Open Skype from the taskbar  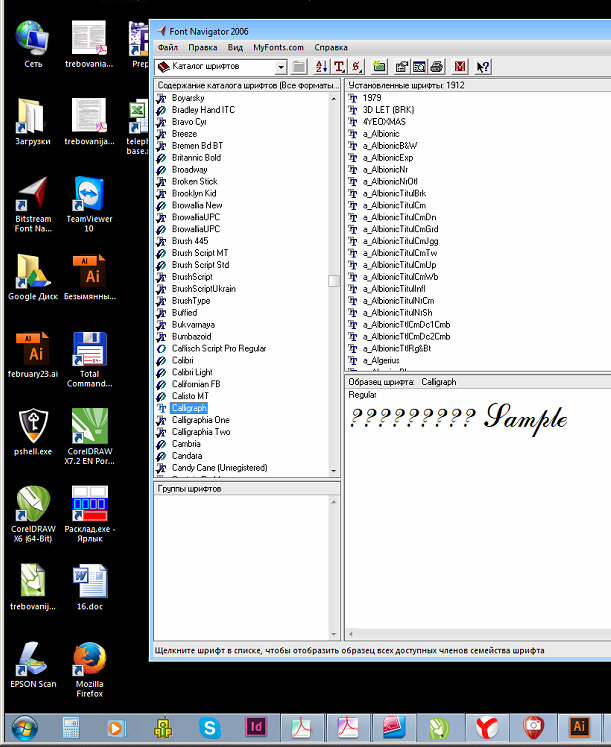210,727
